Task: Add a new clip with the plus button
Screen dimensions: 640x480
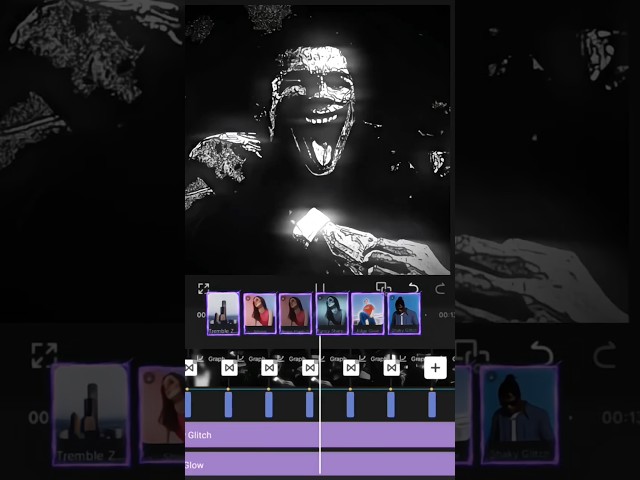Action: pyautogui.click(x=435, y=368)
